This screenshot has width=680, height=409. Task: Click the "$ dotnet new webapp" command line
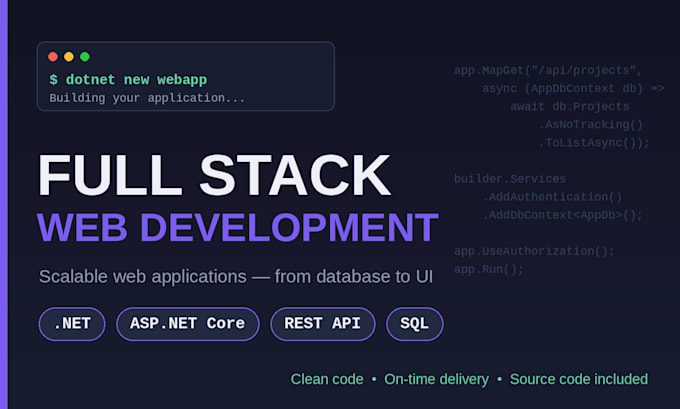[128, 80]
